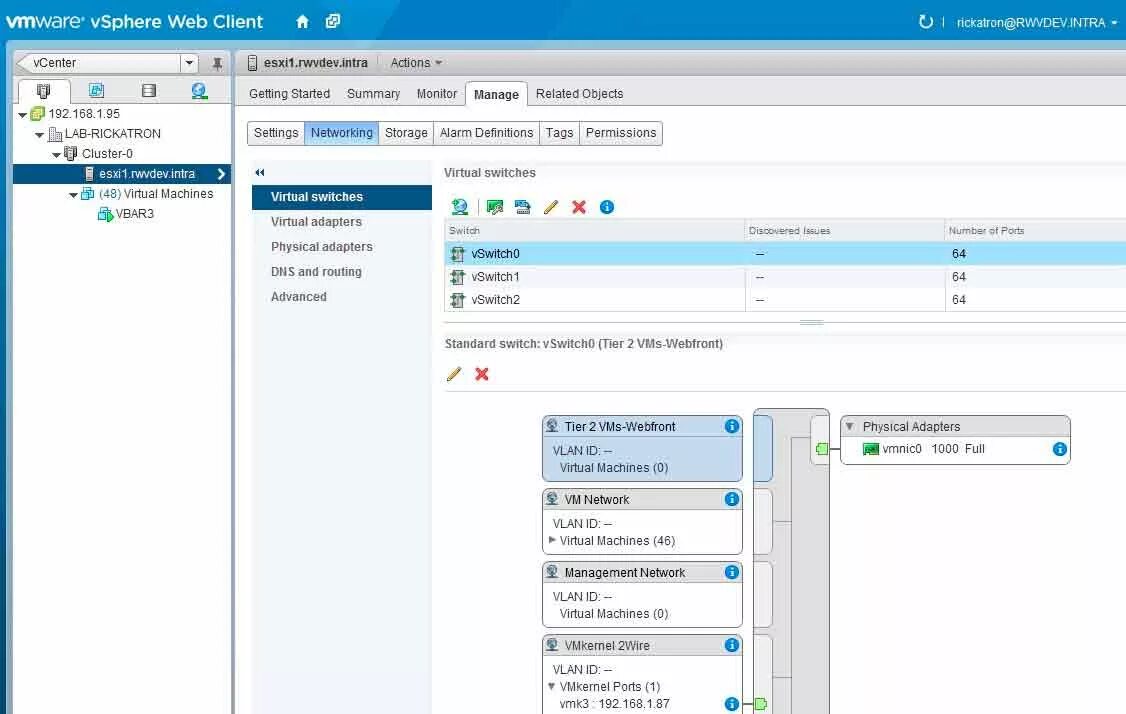
Task: Select DNS and routing in side menu
Action: click(342, 272)
